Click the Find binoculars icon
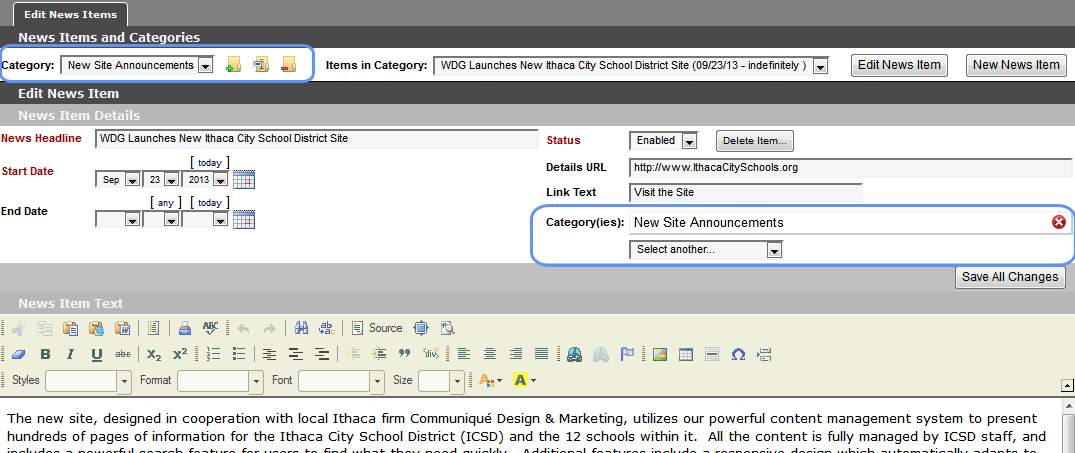This screenshot has width=1075, height=453. (x=301, y=328)
